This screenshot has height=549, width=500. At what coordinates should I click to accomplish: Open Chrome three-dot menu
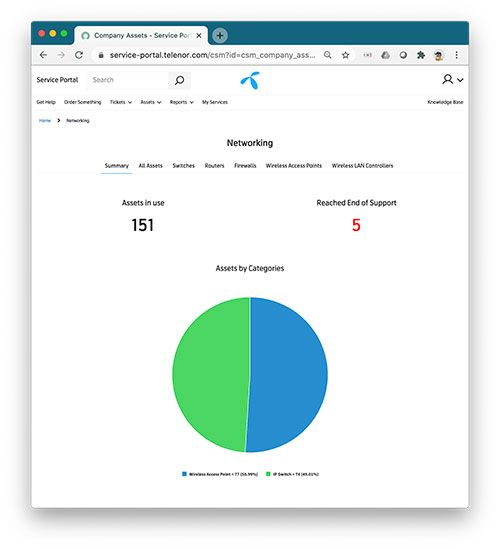[x=457, y=55]
